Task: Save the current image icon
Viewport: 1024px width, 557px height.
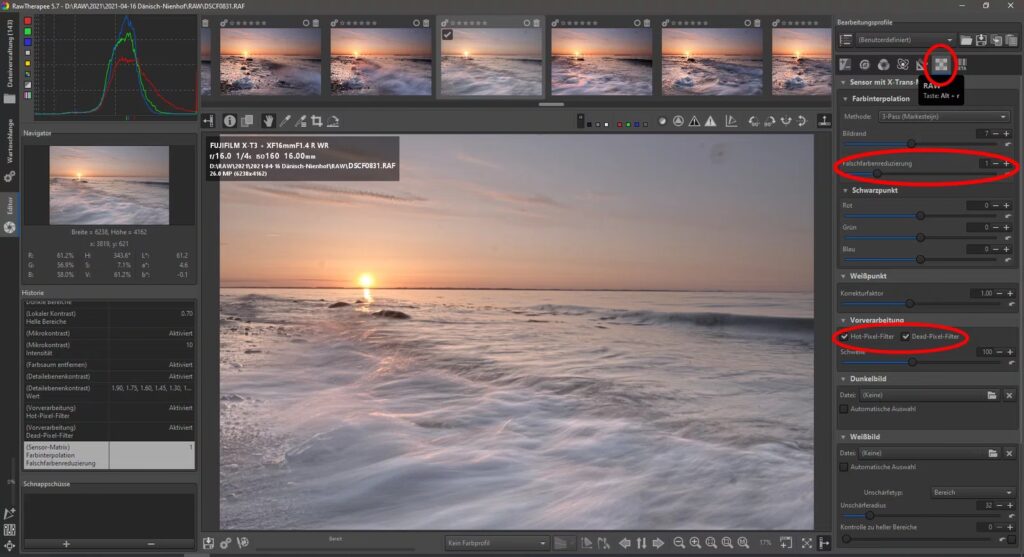Action: coord(208,543)
